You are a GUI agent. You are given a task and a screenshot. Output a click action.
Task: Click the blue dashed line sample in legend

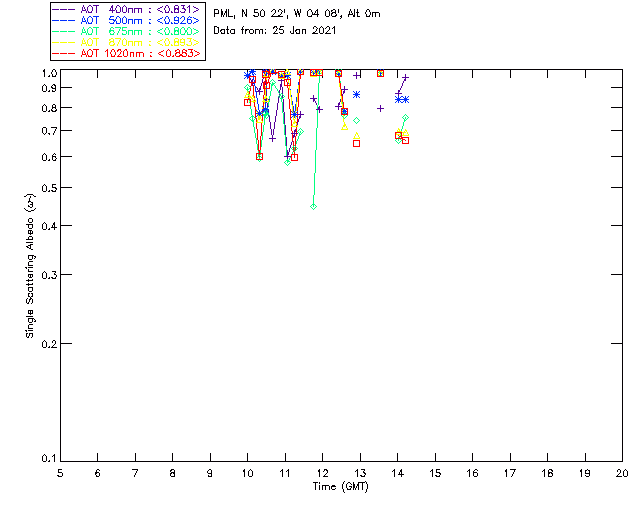click(x=64, y=20)
